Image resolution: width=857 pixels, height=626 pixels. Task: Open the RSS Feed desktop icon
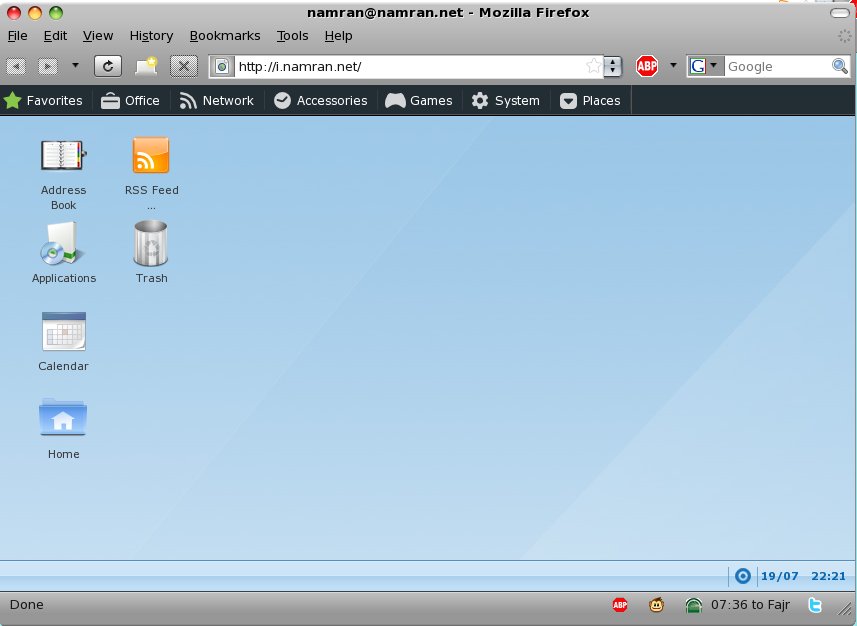pos(151,156)
